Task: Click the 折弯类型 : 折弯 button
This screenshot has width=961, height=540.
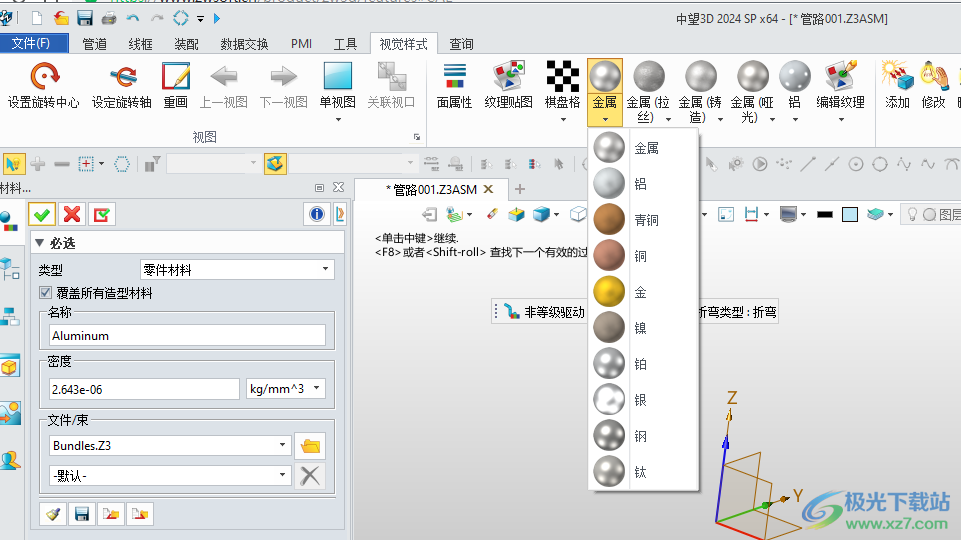Action: 739,312
